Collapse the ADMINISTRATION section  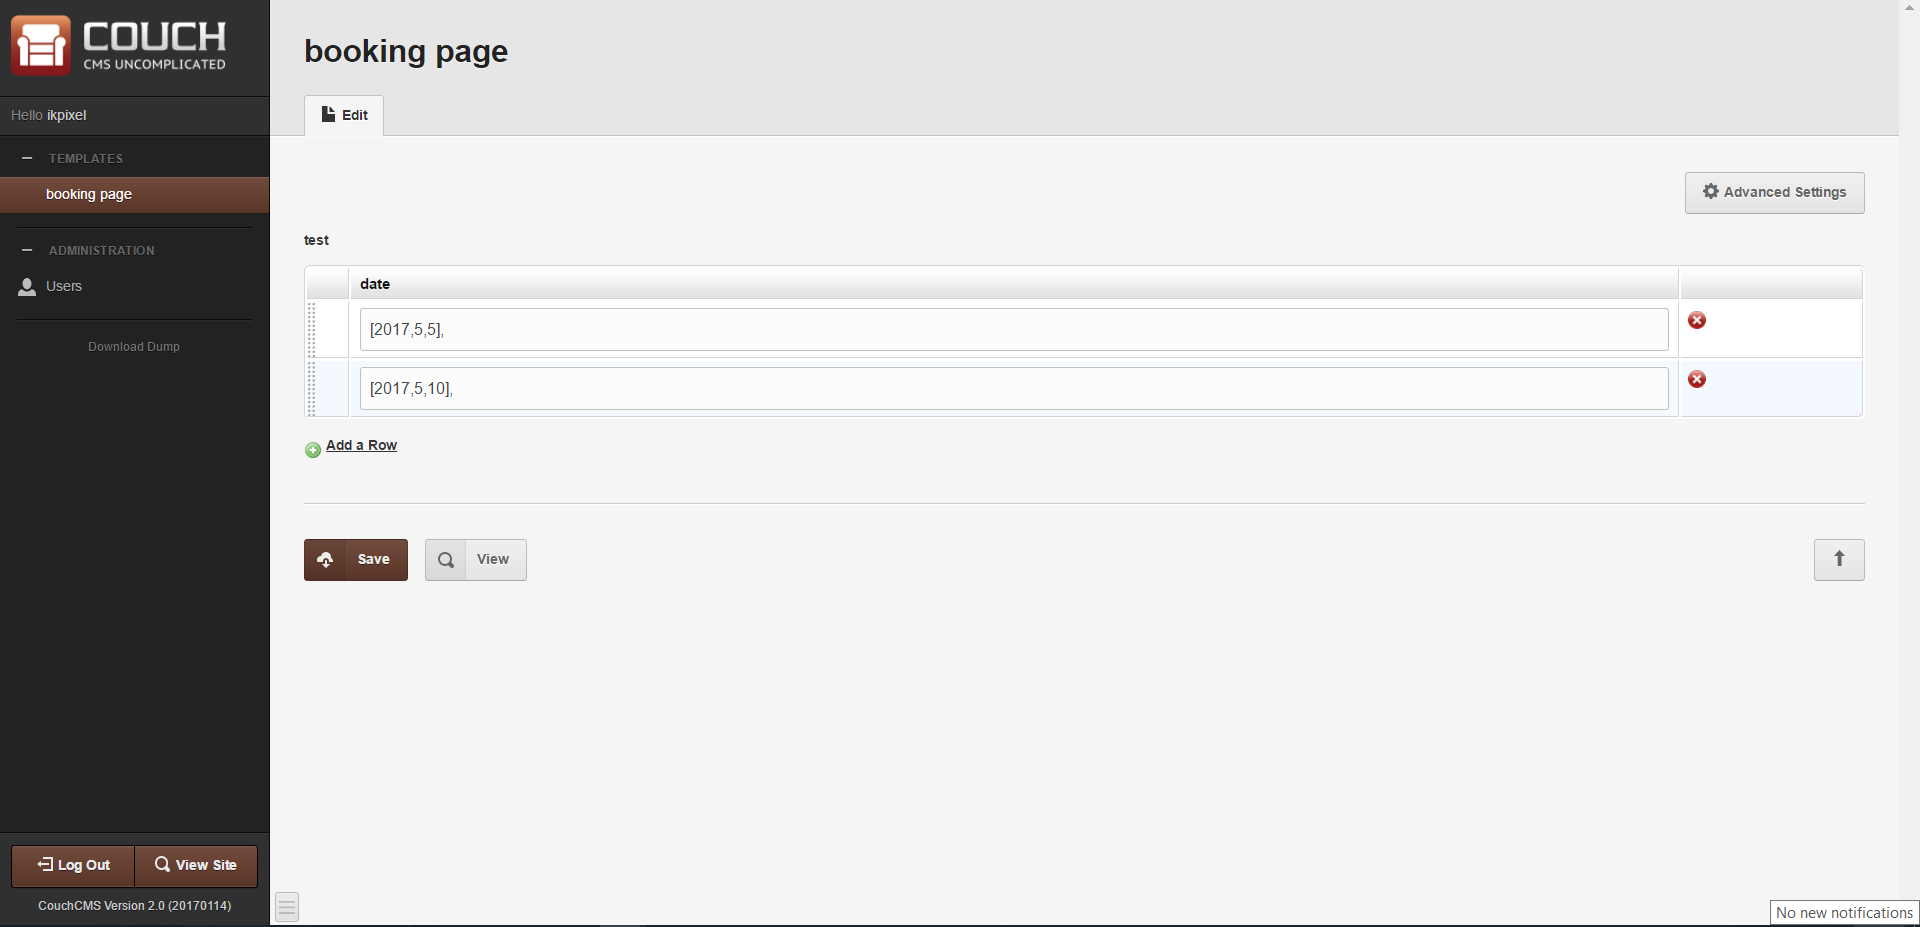(27, 250)
